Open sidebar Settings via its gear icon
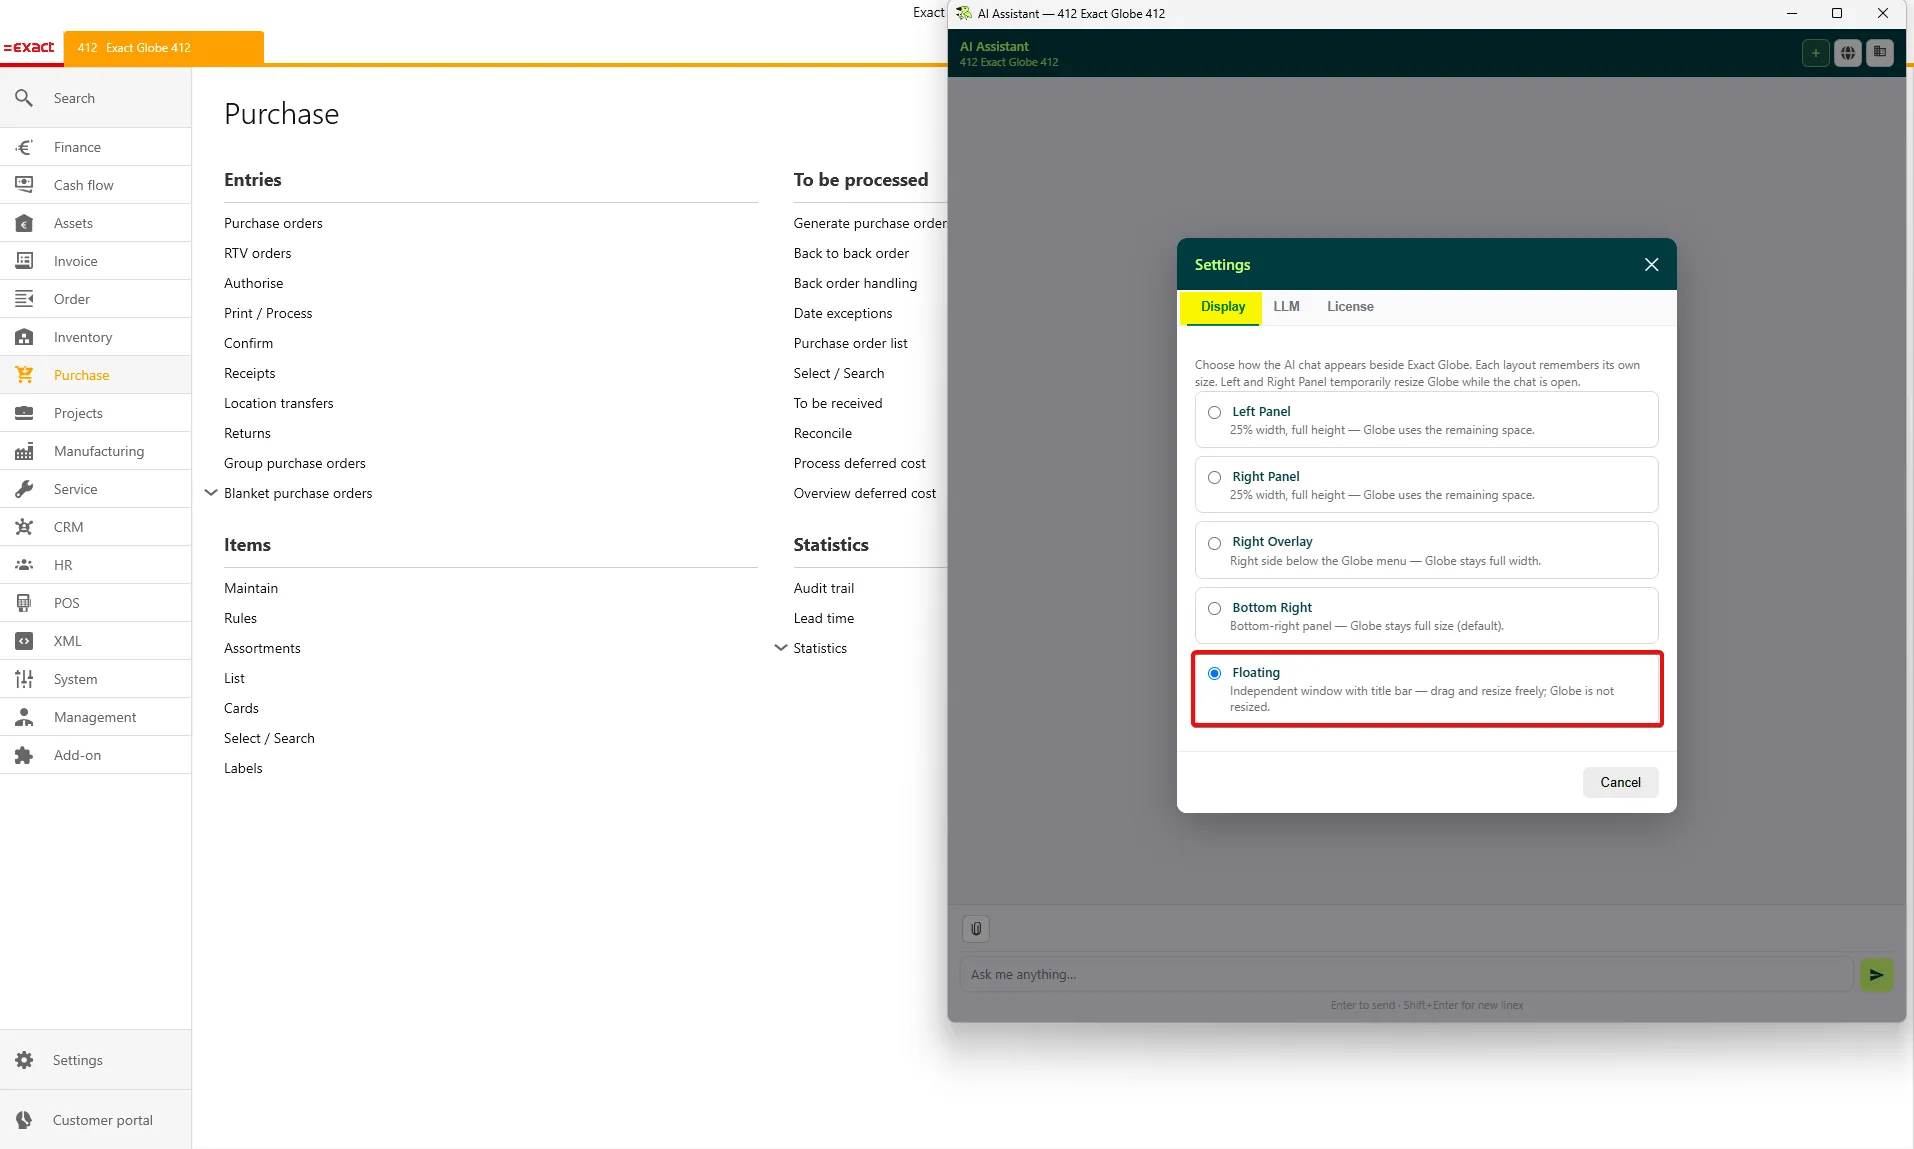The height and width of the screenshot is (1149, 1914). pos(24,1060)
